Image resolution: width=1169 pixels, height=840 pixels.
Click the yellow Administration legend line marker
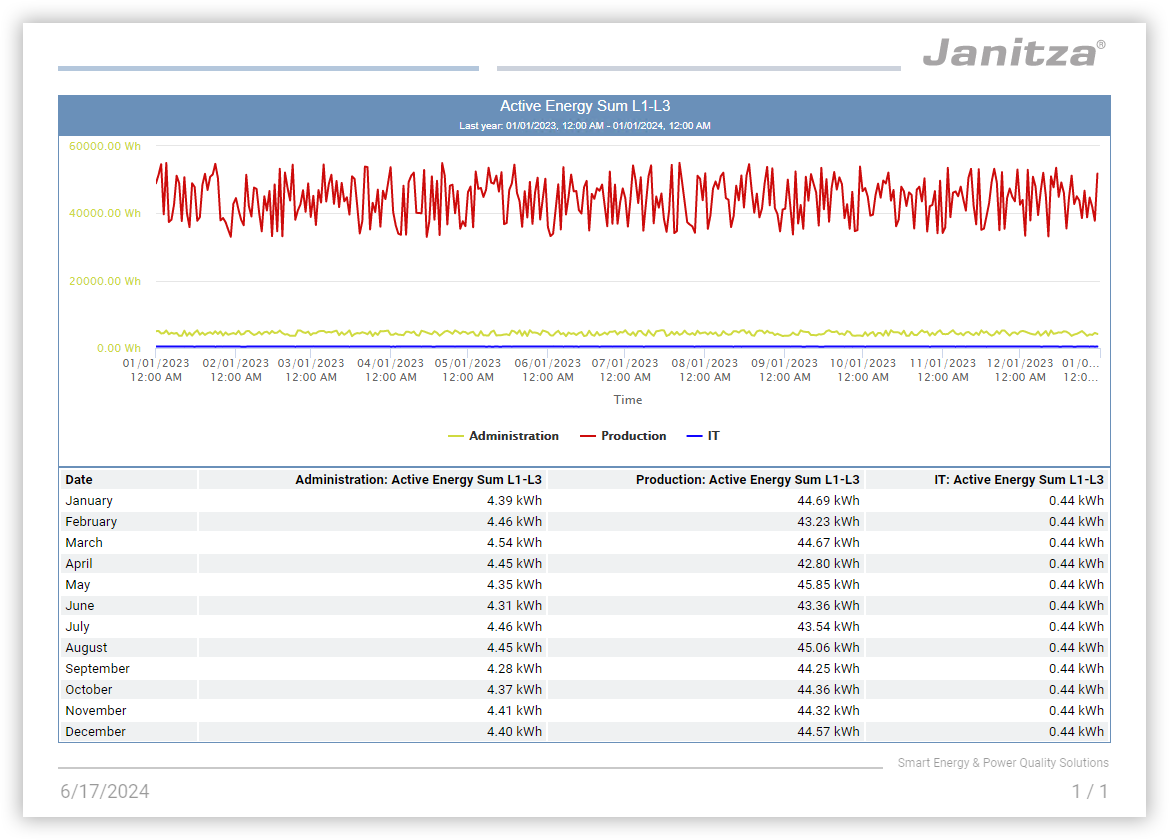click(456, 436)
